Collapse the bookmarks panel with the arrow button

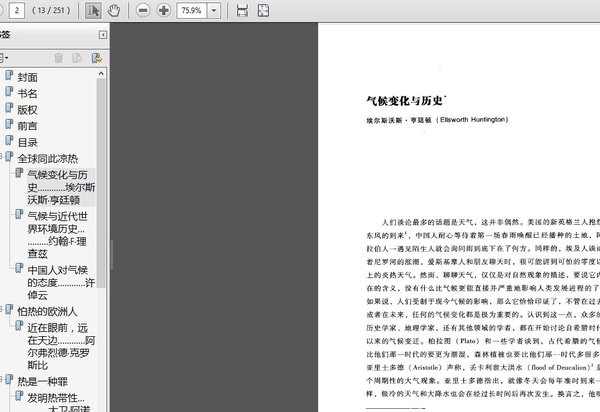103,35
